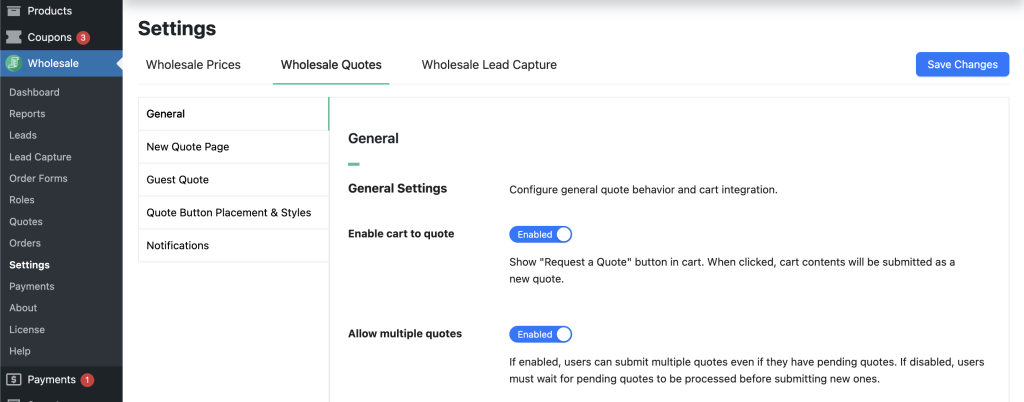Turn off Allow multiple quotes toggle
The image size is (1024, 402).
coord(540,334)
